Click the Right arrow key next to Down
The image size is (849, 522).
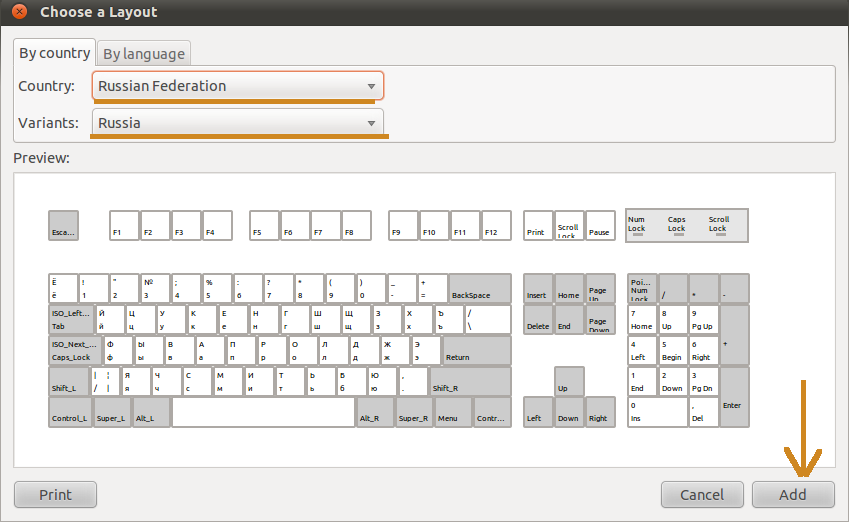[x=600, y=413]
